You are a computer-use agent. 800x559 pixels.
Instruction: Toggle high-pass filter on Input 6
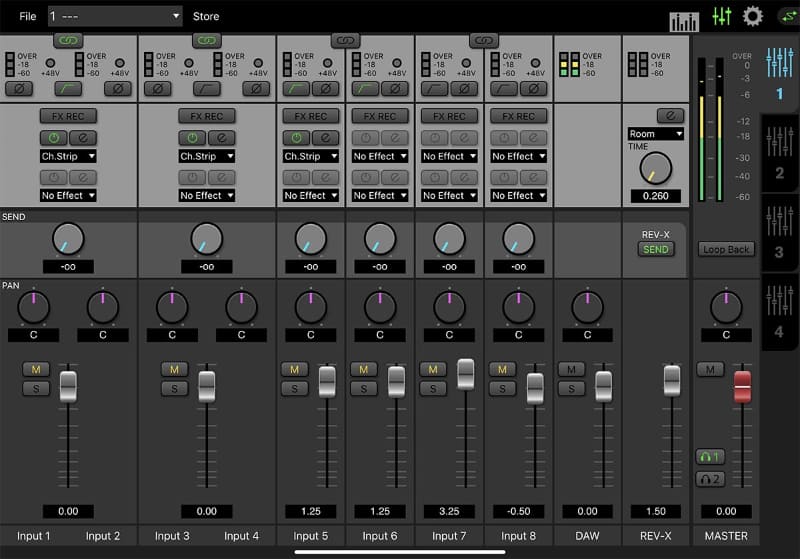click(x=365, y=89)
